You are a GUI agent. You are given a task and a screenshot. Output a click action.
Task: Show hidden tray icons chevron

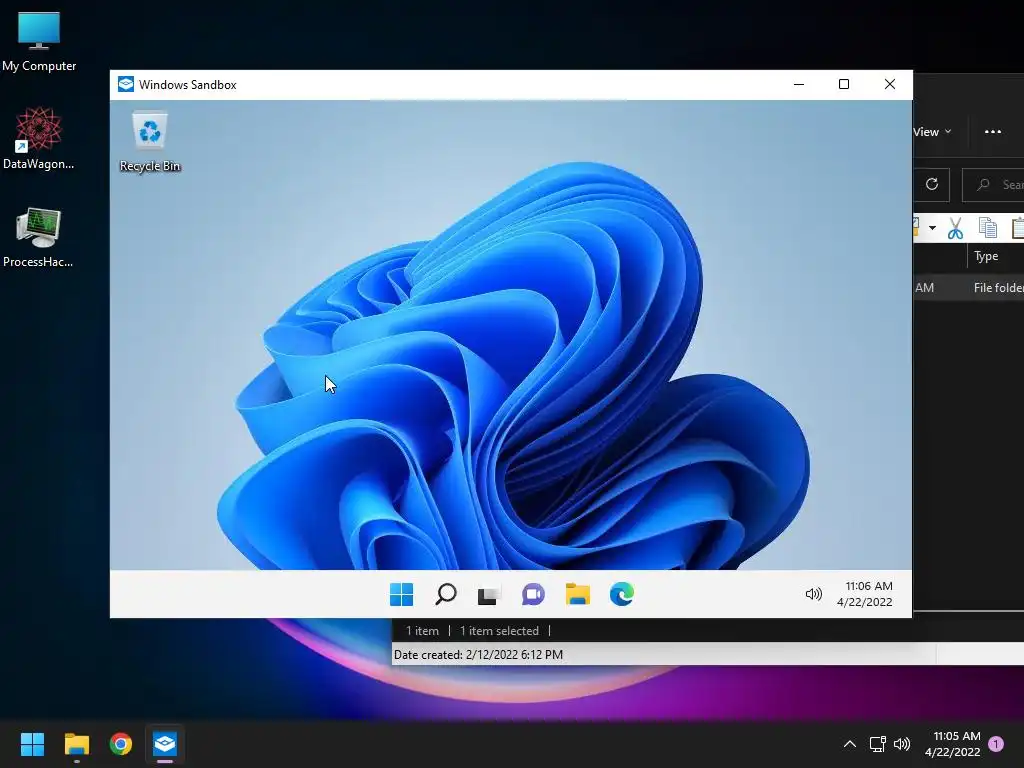pos(850,744)
